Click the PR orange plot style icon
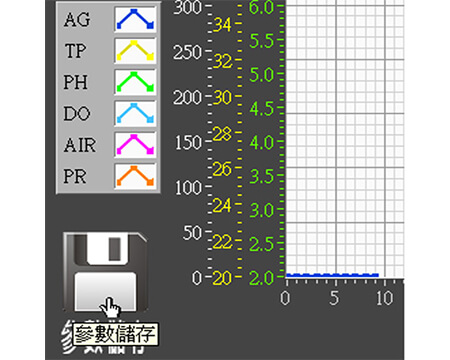Image resolution: width=450 pixels, height=360 pixels. pyautogui.click(x=135, y=176)
